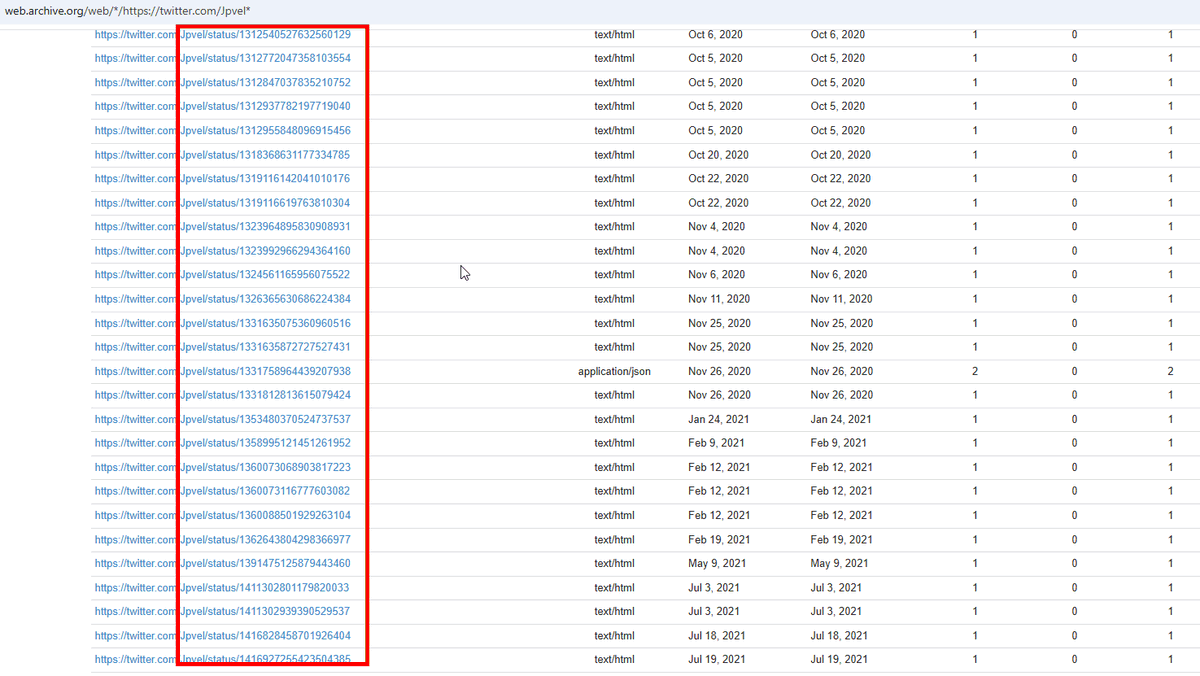Open archived link Jpvel/status/1312847037835210752
1200x676 pixels.
point(223,82)
